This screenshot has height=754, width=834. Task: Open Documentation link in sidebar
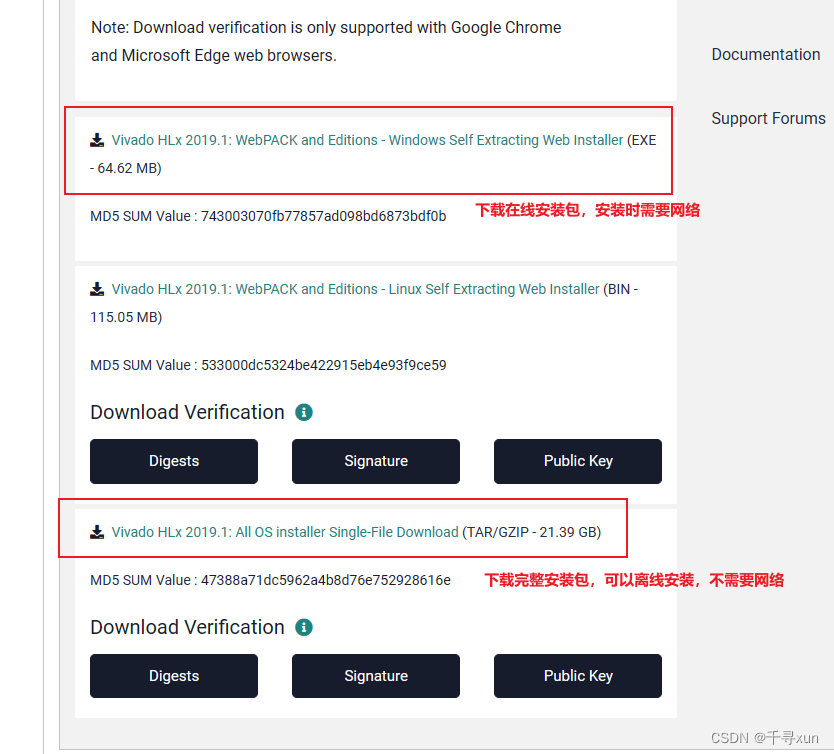point(766,54)
